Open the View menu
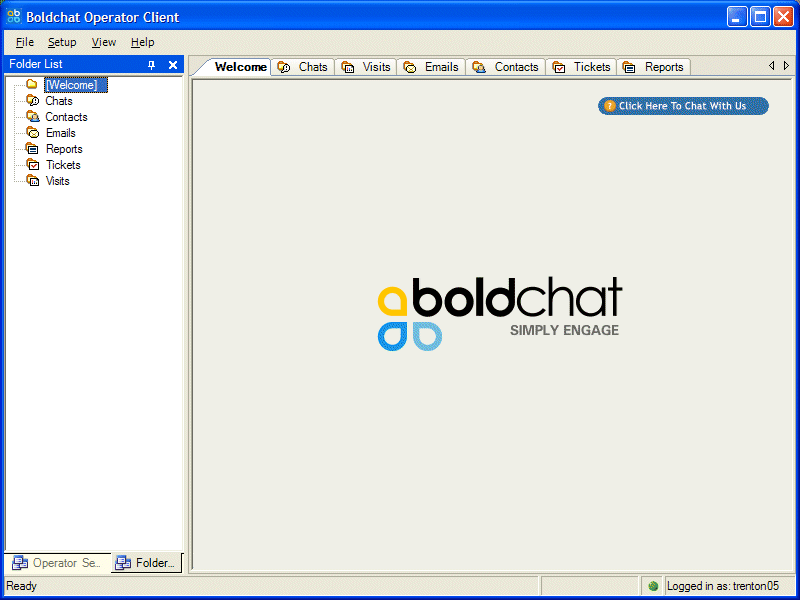This screenshot has width=800, height=600. click(104, 42)
